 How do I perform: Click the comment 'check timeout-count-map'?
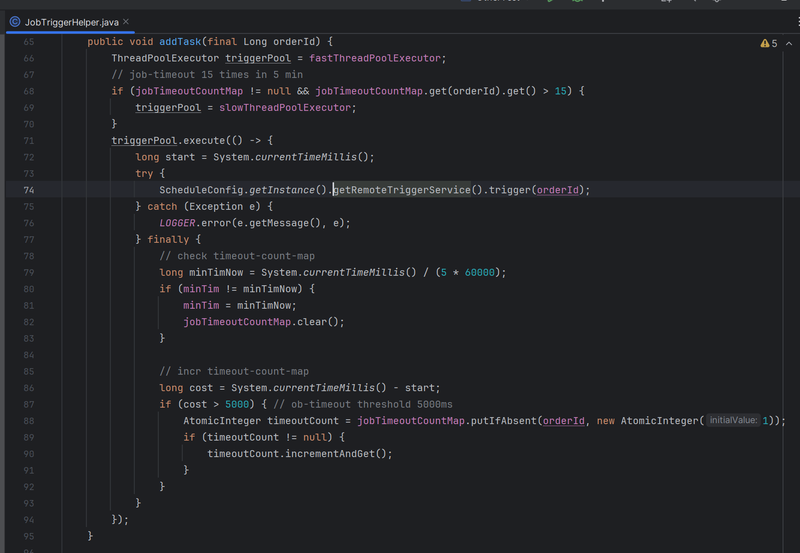pos(237,256)
